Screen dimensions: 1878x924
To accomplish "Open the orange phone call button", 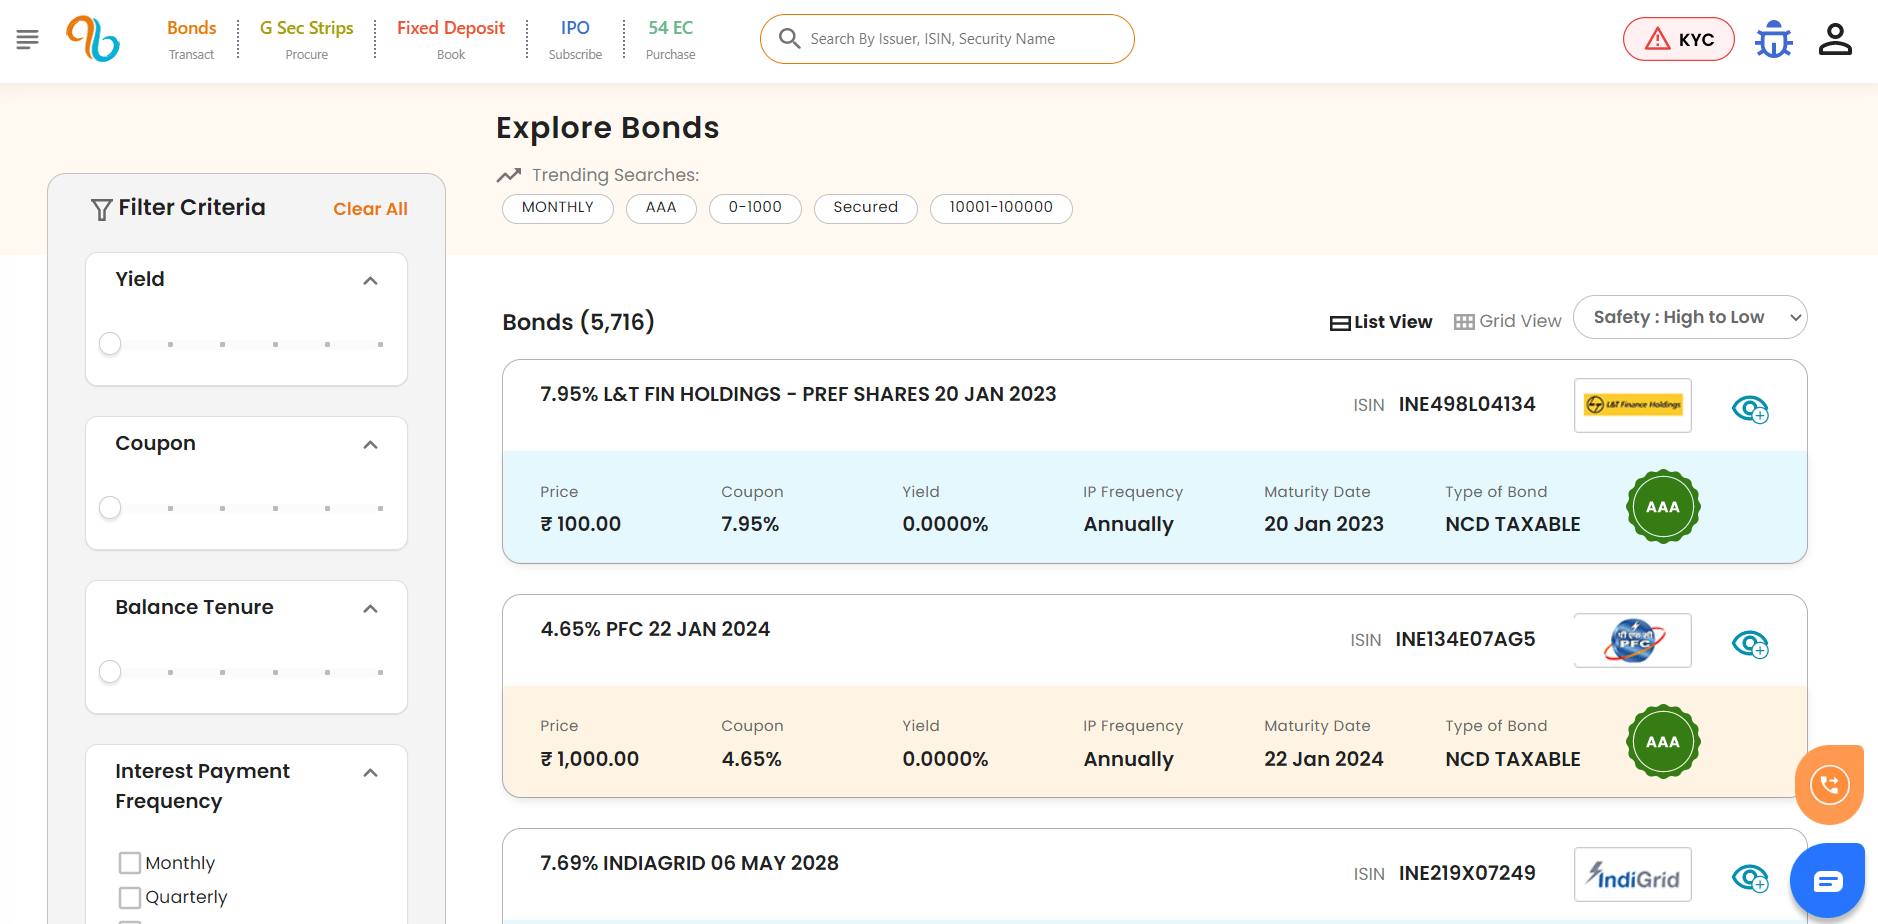I will click(x=1829, y=785).
